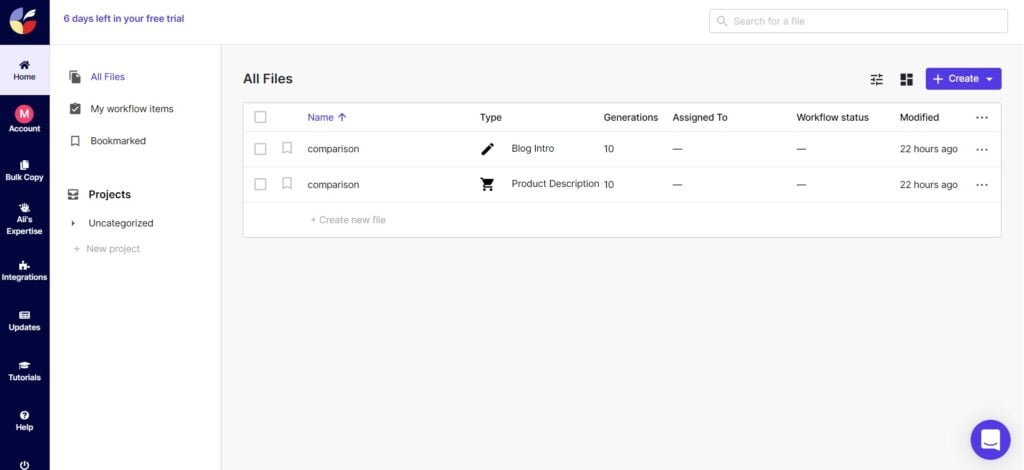Switch to grid layout view icon
Viewport: 1024px width, 470px height.
click(906, 79)
